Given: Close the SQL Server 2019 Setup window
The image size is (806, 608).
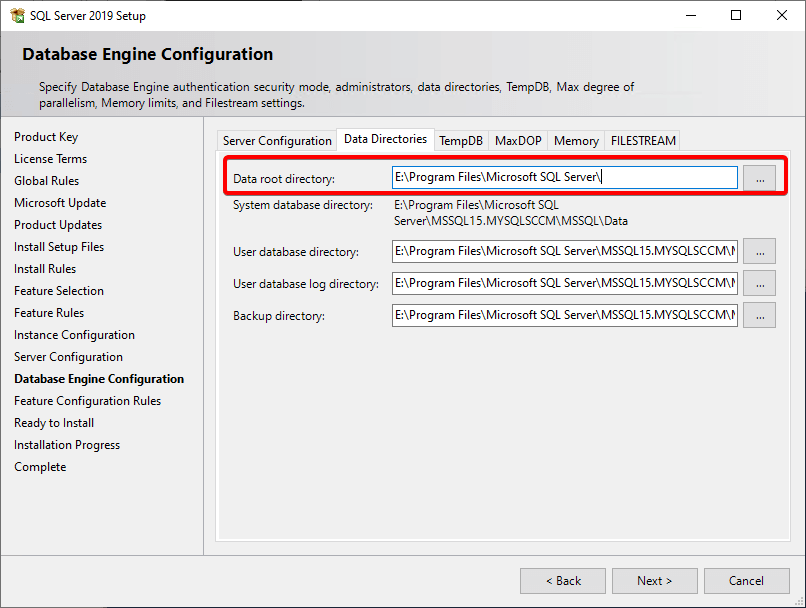Looking at the screenshot, I should (x=781, y=15).
